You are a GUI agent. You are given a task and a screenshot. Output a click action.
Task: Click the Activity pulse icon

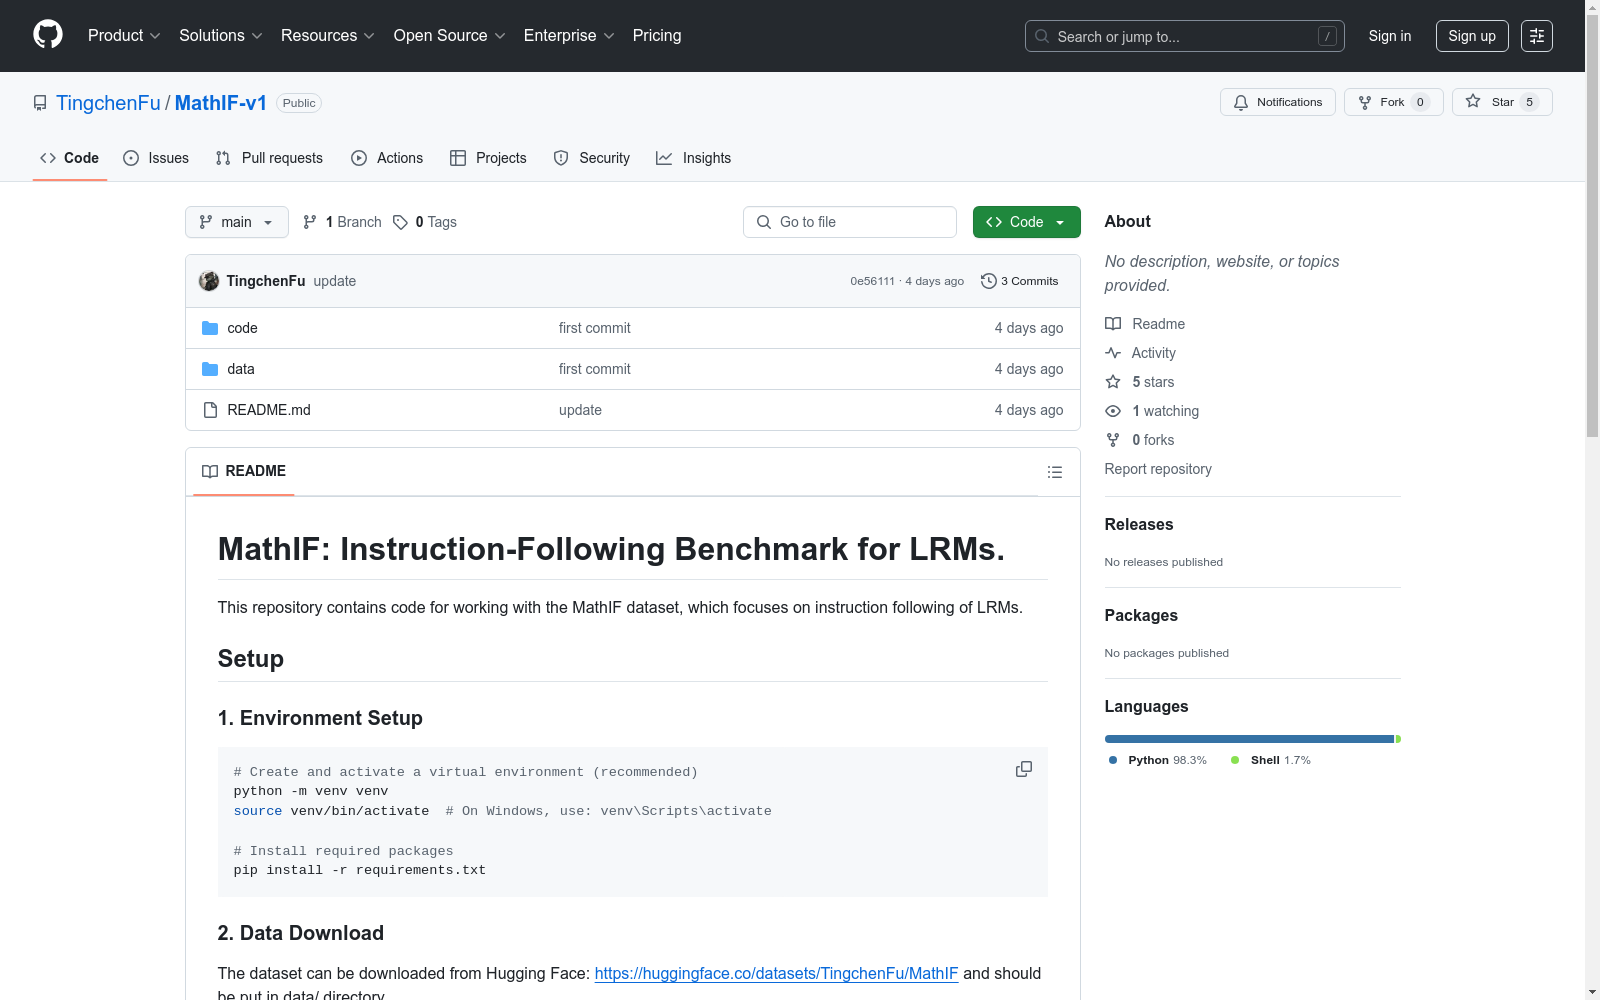pos(1113,353)
